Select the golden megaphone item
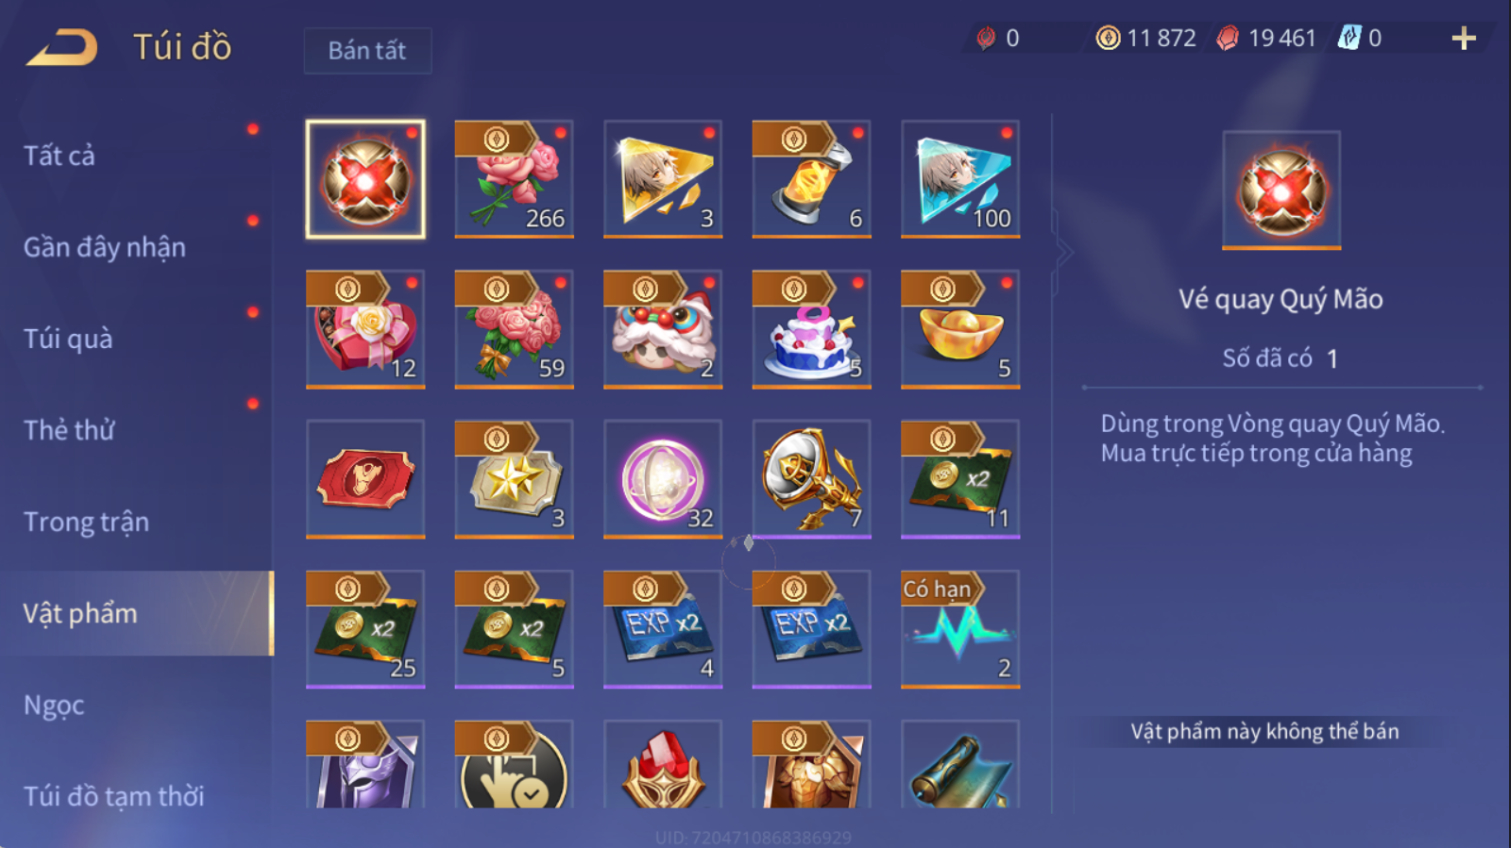Image resolution: width=1511 pixels, height=848 pixels. tap(811, 479)
